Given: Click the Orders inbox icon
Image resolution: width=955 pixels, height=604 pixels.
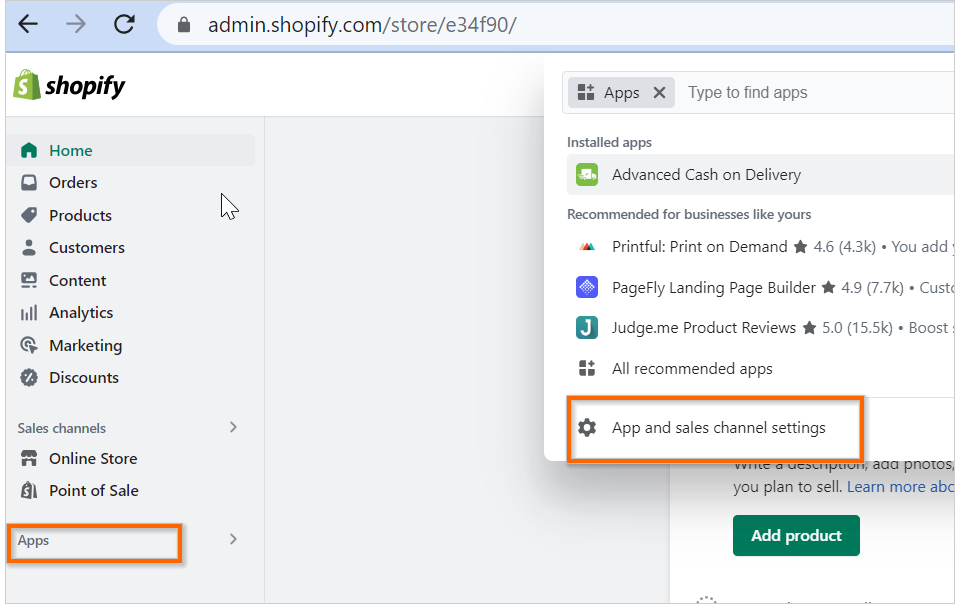Looking at the screenshot, I should point(29,183).
